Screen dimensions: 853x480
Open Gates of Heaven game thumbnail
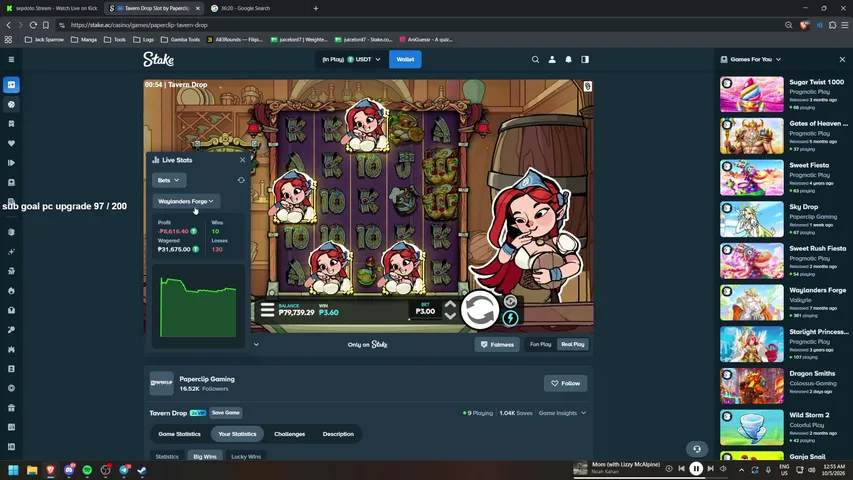pos(752,136)
